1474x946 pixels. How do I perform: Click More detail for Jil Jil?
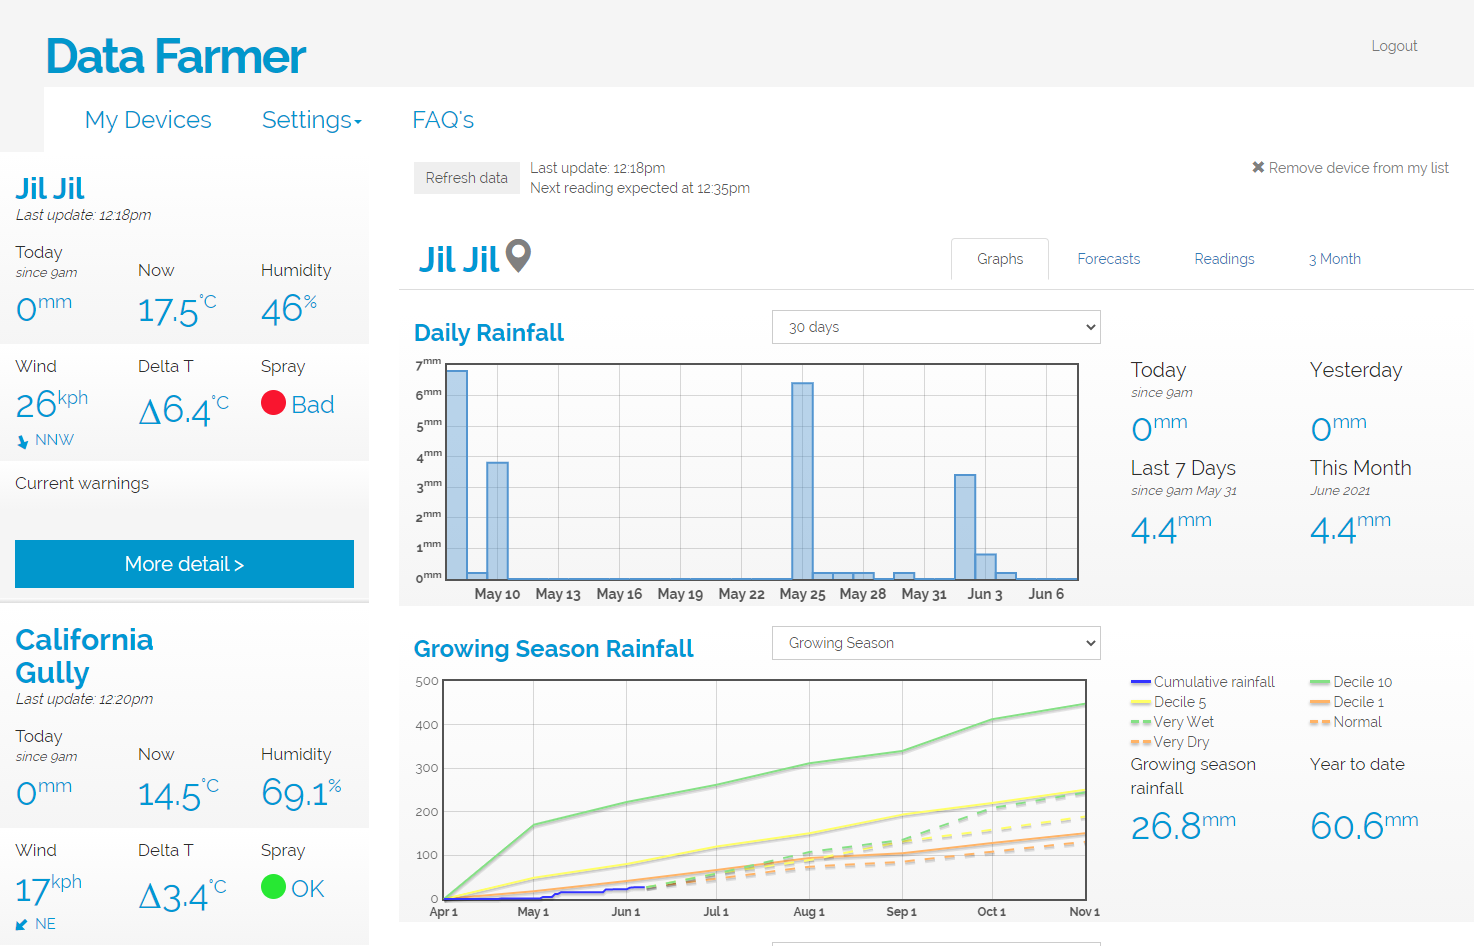(x=184, y=564)
